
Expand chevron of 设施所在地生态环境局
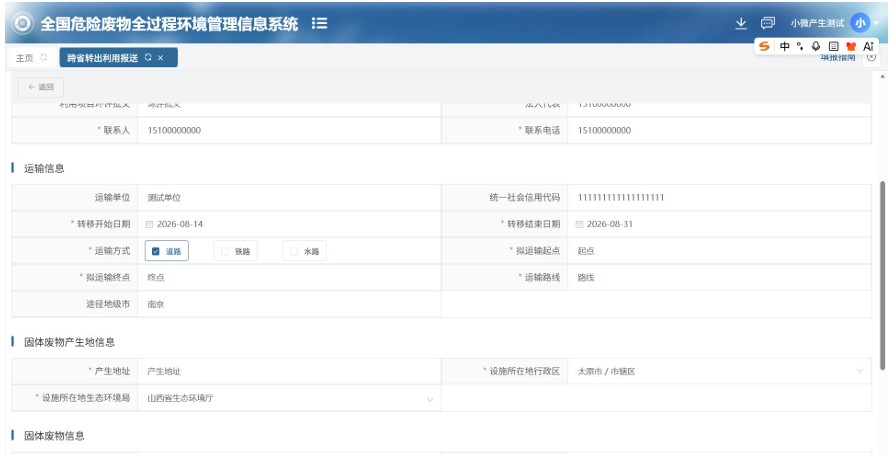430,399
